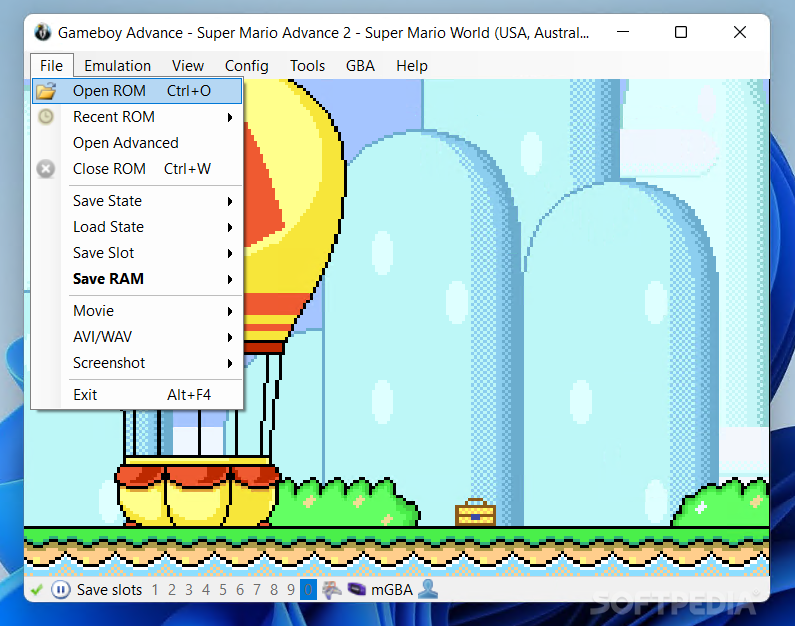This screenshot has height=626, width=795.
Task: Click the game controller icon in status bar
Action: [332, 590]
